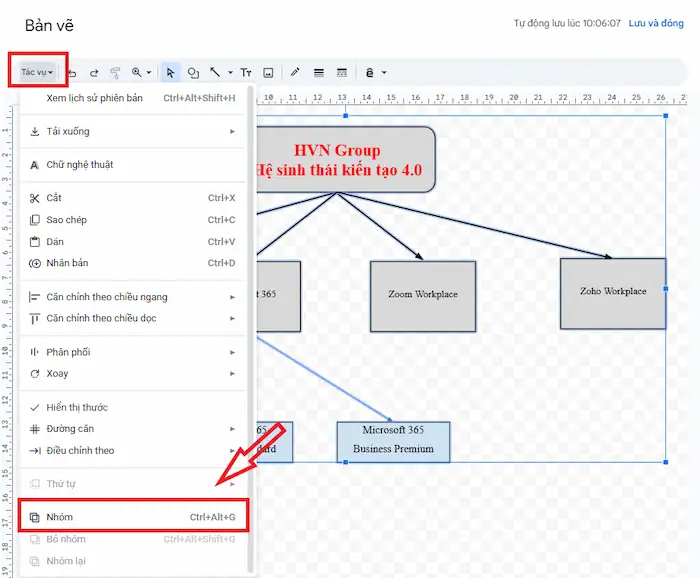Click the zoom magnifier icon
Screen dimensions: 700x578
tap(137, 72)
